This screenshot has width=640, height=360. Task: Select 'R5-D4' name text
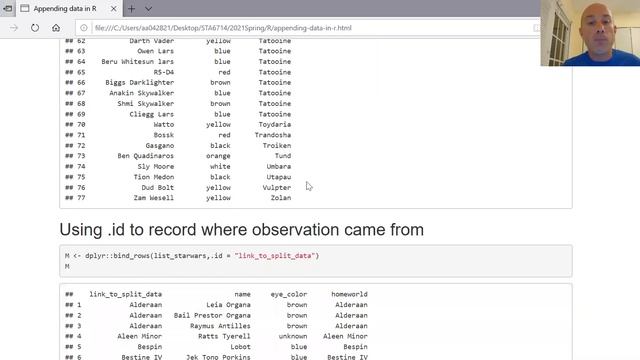click(164, 72)
